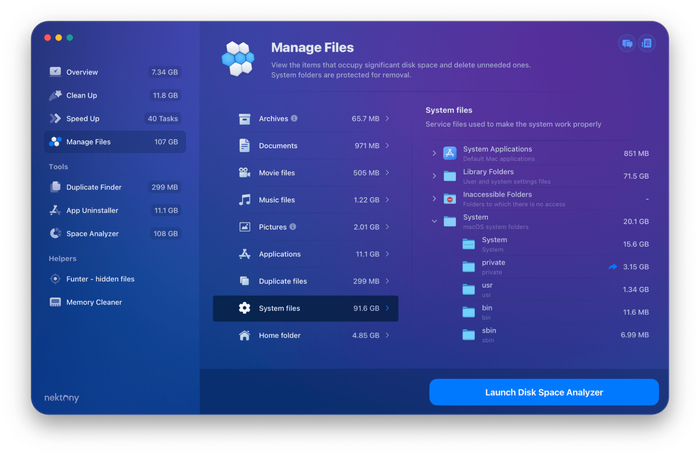Click the news panel icon at top right

tap(647, 44)
